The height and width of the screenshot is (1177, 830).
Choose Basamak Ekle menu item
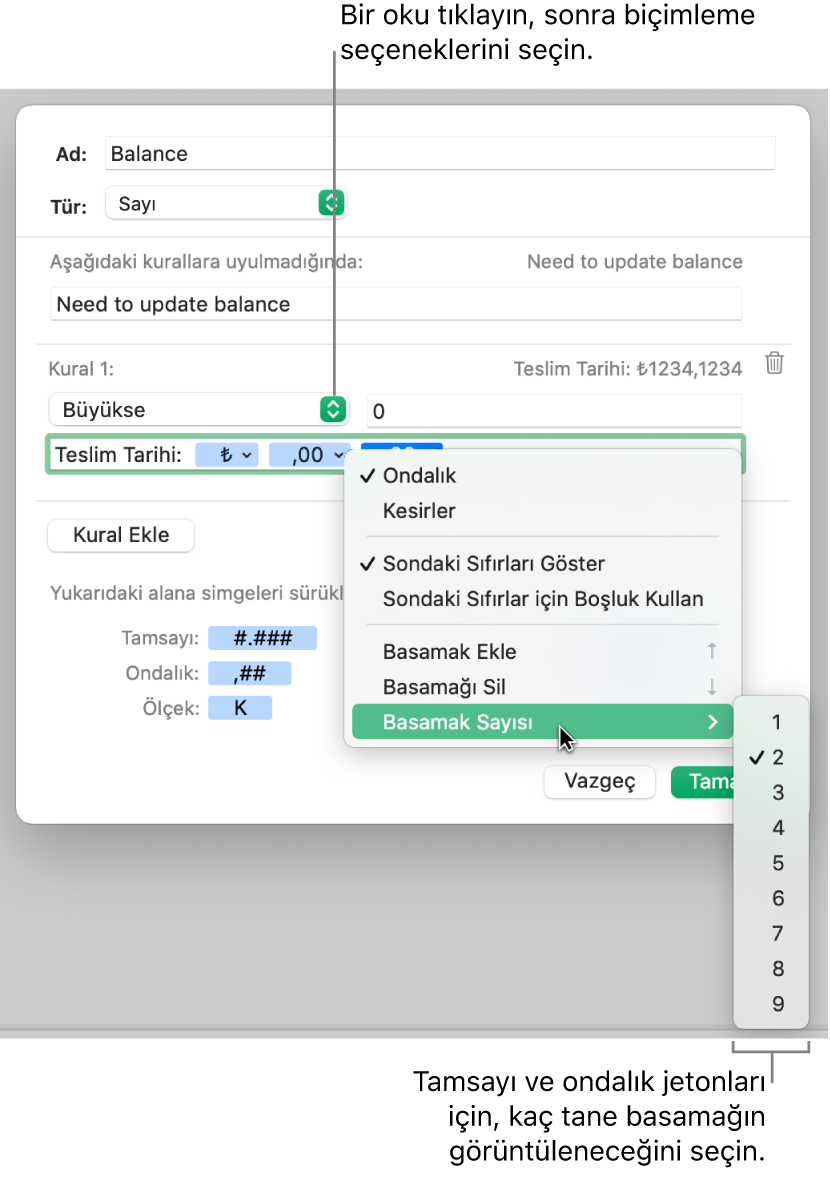pyautogui.click(x=543, y=652)
